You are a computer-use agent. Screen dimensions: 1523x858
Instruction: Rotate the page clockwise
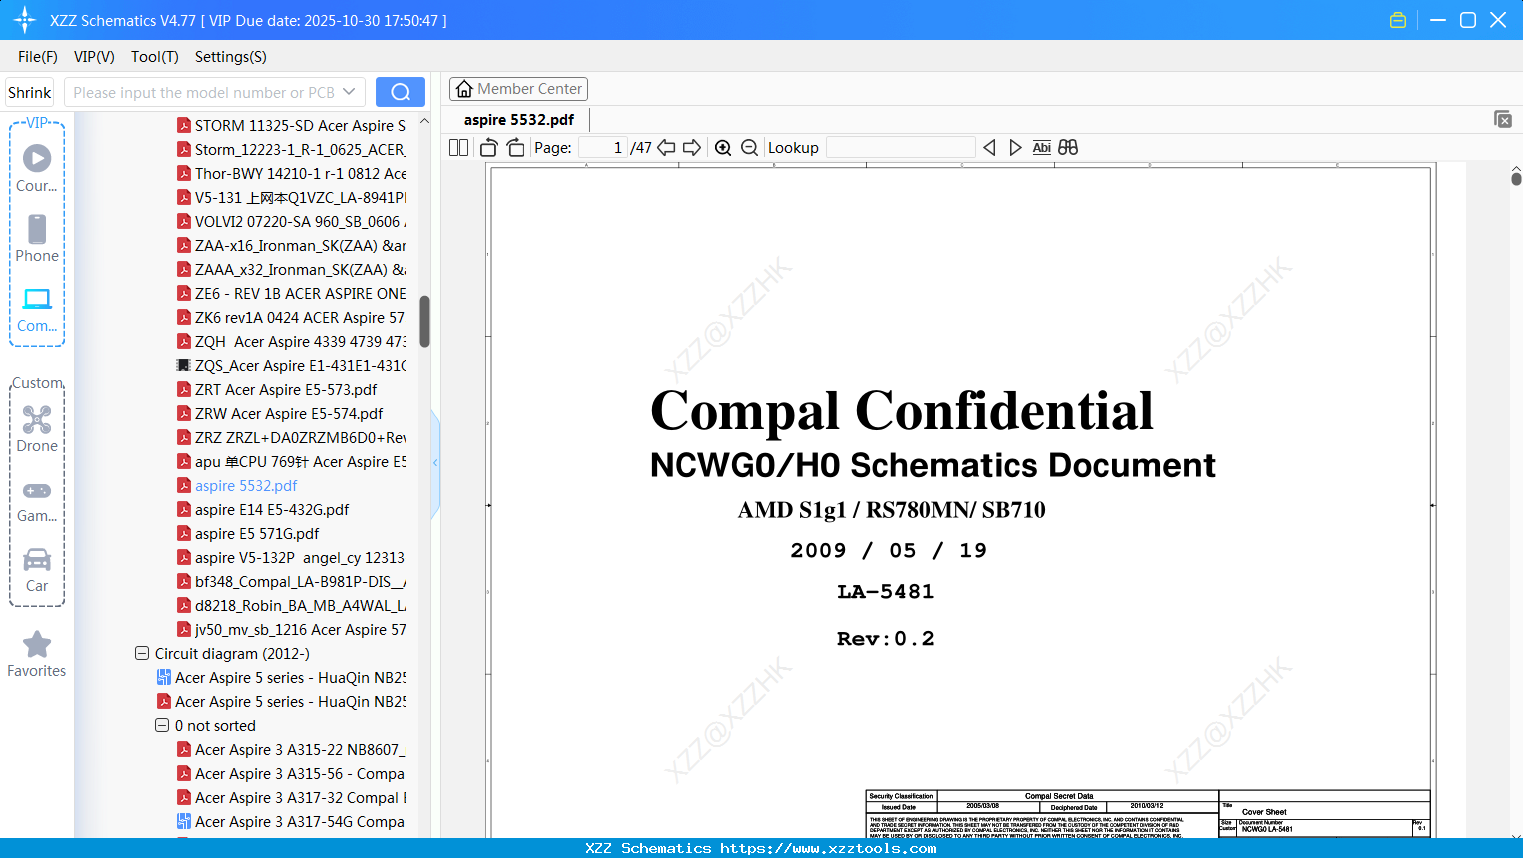pos(516,148)
